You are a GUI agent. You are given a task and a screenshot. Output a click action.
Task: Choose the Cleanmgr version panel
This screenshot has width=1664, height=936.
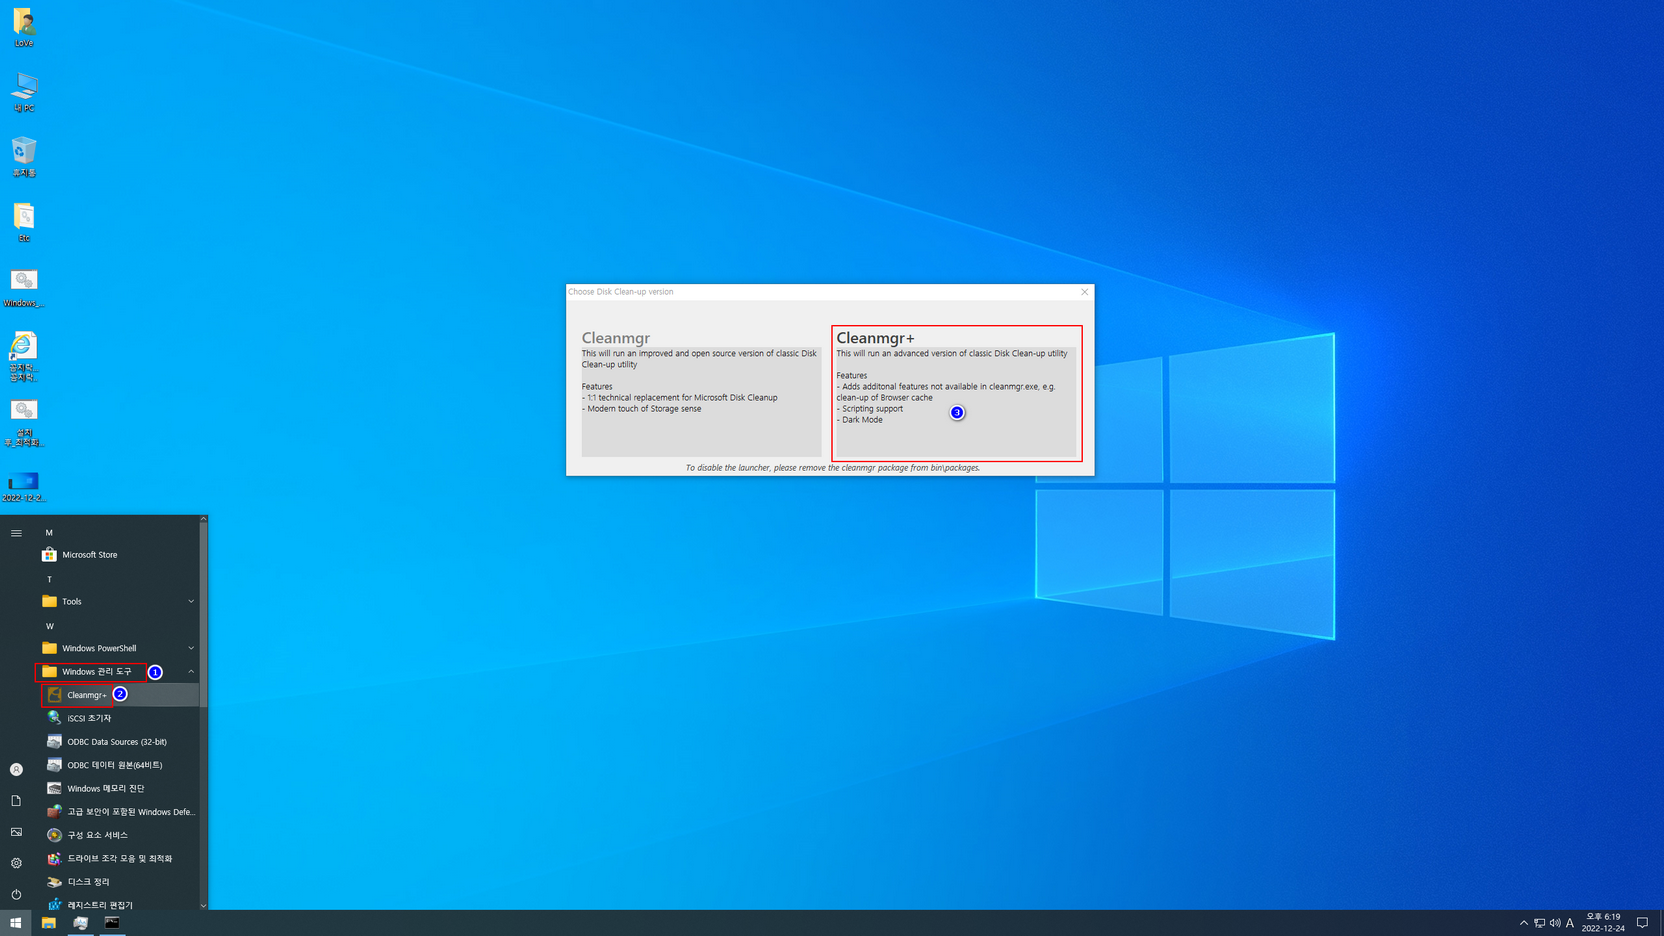pyautogui.click(x=701, y=392)
